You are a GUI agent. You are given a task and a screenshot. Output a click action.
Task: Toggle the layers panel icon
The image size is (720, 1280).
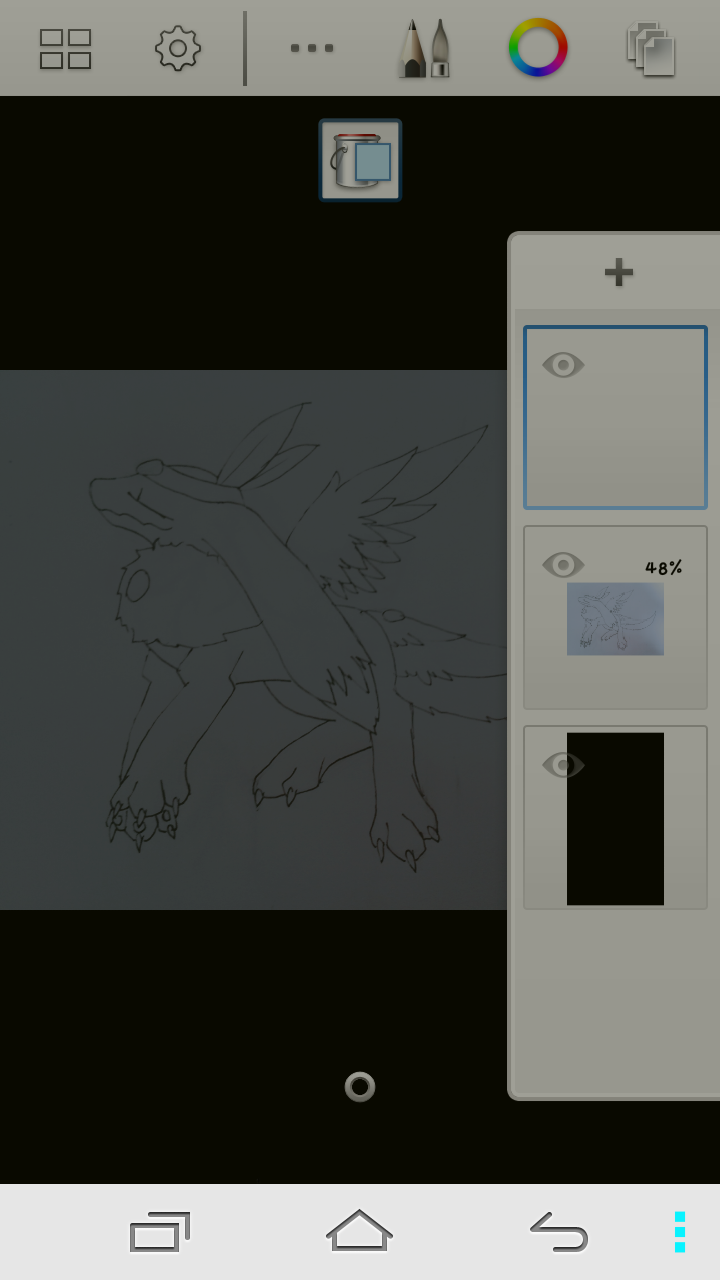(x=651, y=49)
